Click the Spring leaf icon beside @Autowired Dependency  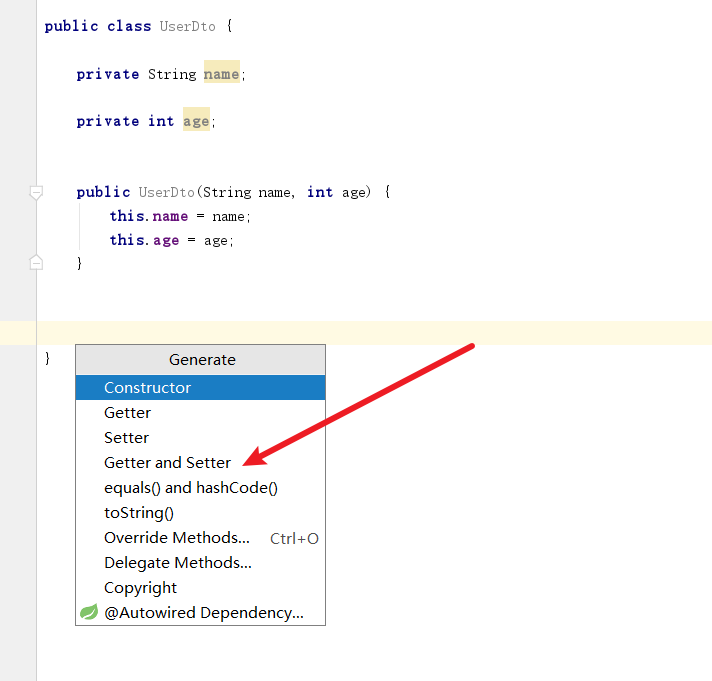click(89, 612)
